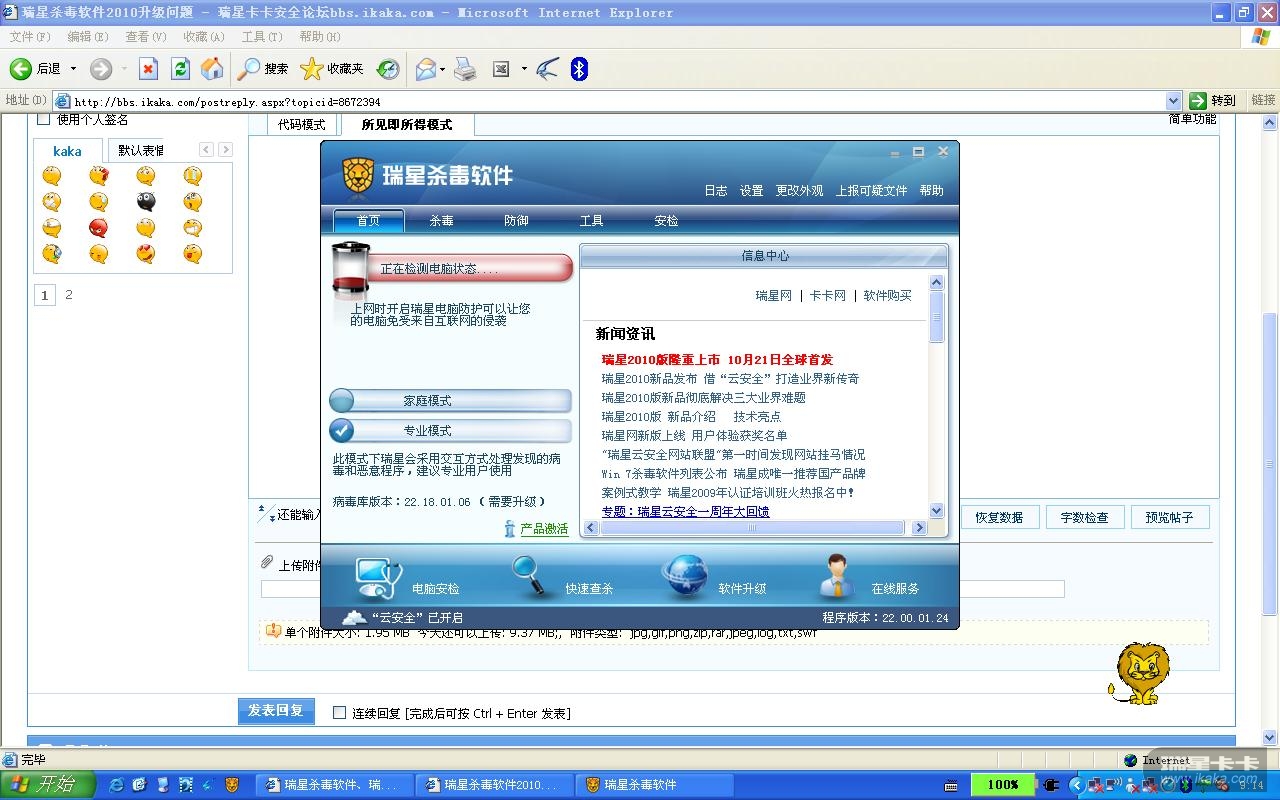Go to IE Home page icon
Screen dimensions: 1280x800
coord(212,69)
